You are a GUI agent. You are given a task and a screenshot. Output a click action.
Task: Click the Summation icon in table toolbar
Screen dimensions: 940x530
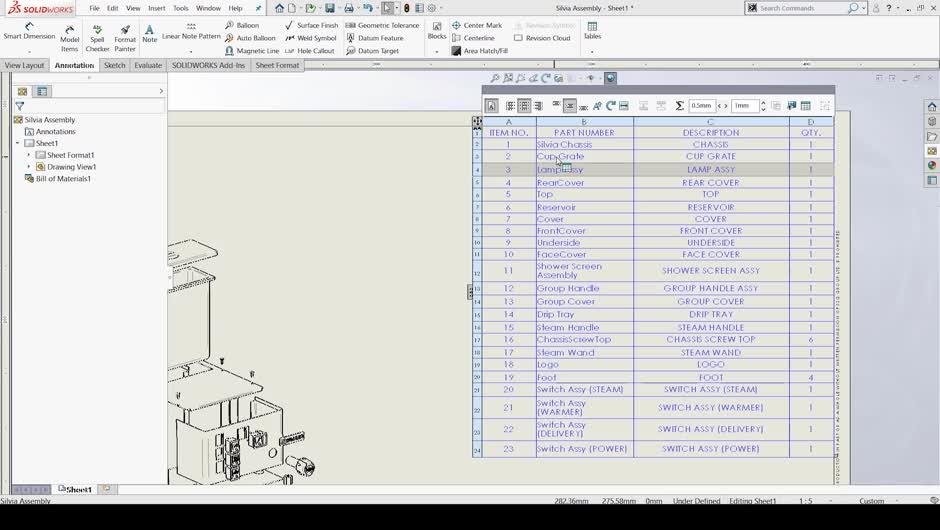(679, 106)
